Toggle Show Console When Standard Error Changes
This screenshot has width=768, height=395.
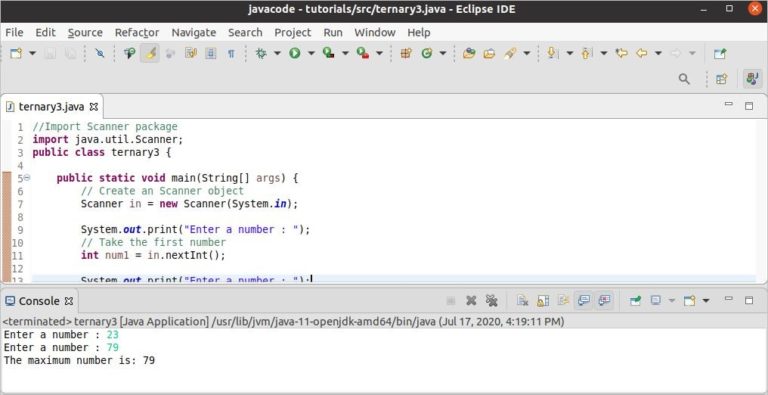tap(604, 300)
